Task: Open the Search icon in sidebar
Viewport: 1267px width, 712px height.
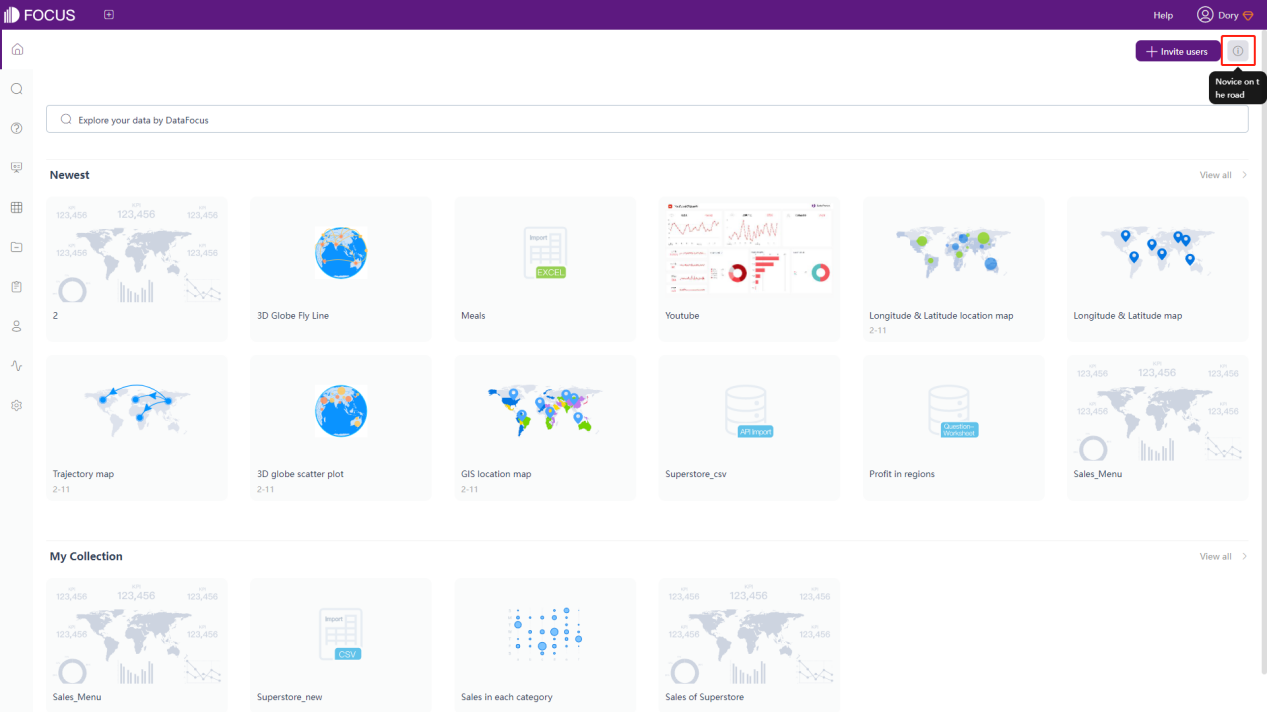Action: pos(16,88)
